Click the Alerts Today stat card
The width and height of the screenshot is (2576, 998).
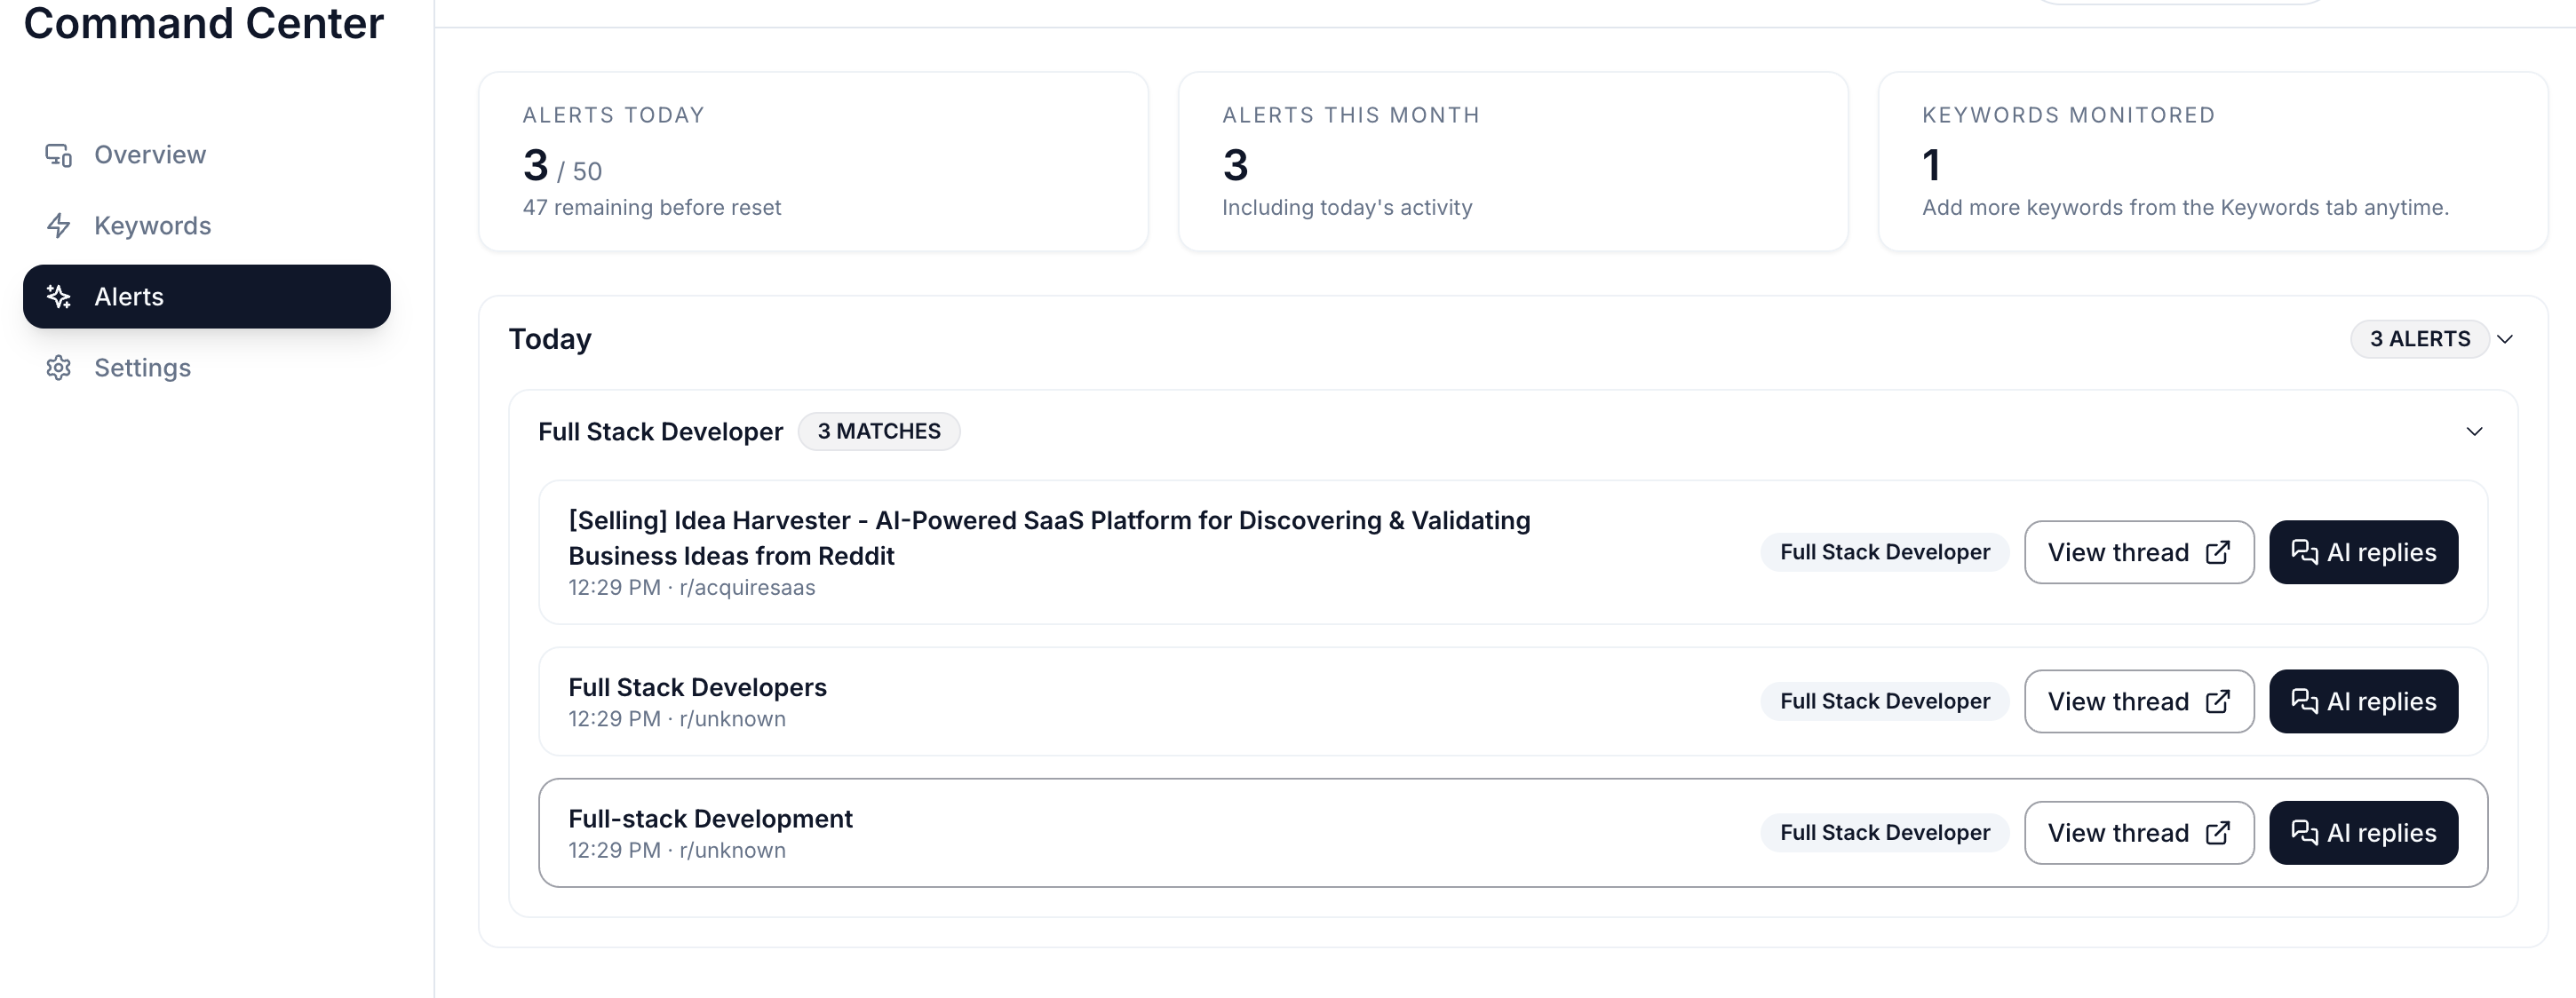tap(812, 161)
